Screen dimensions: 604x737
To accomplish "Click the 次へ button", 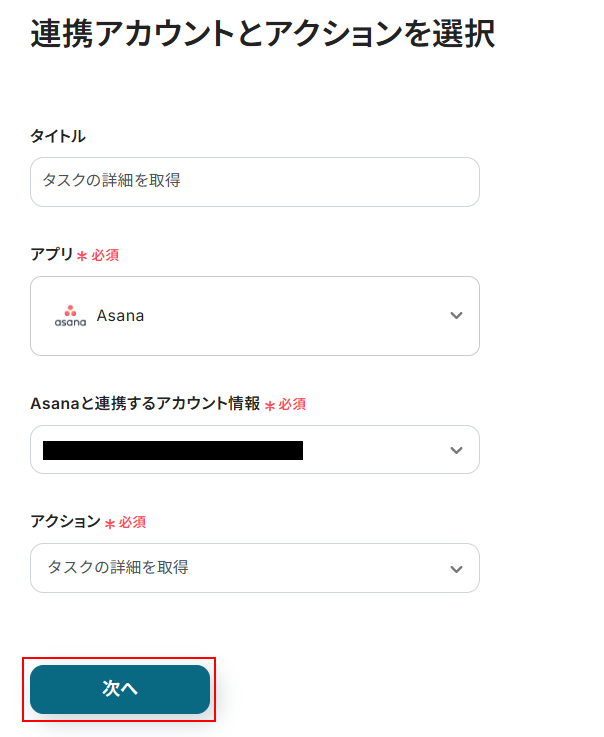I will click(x=120, y=689).
